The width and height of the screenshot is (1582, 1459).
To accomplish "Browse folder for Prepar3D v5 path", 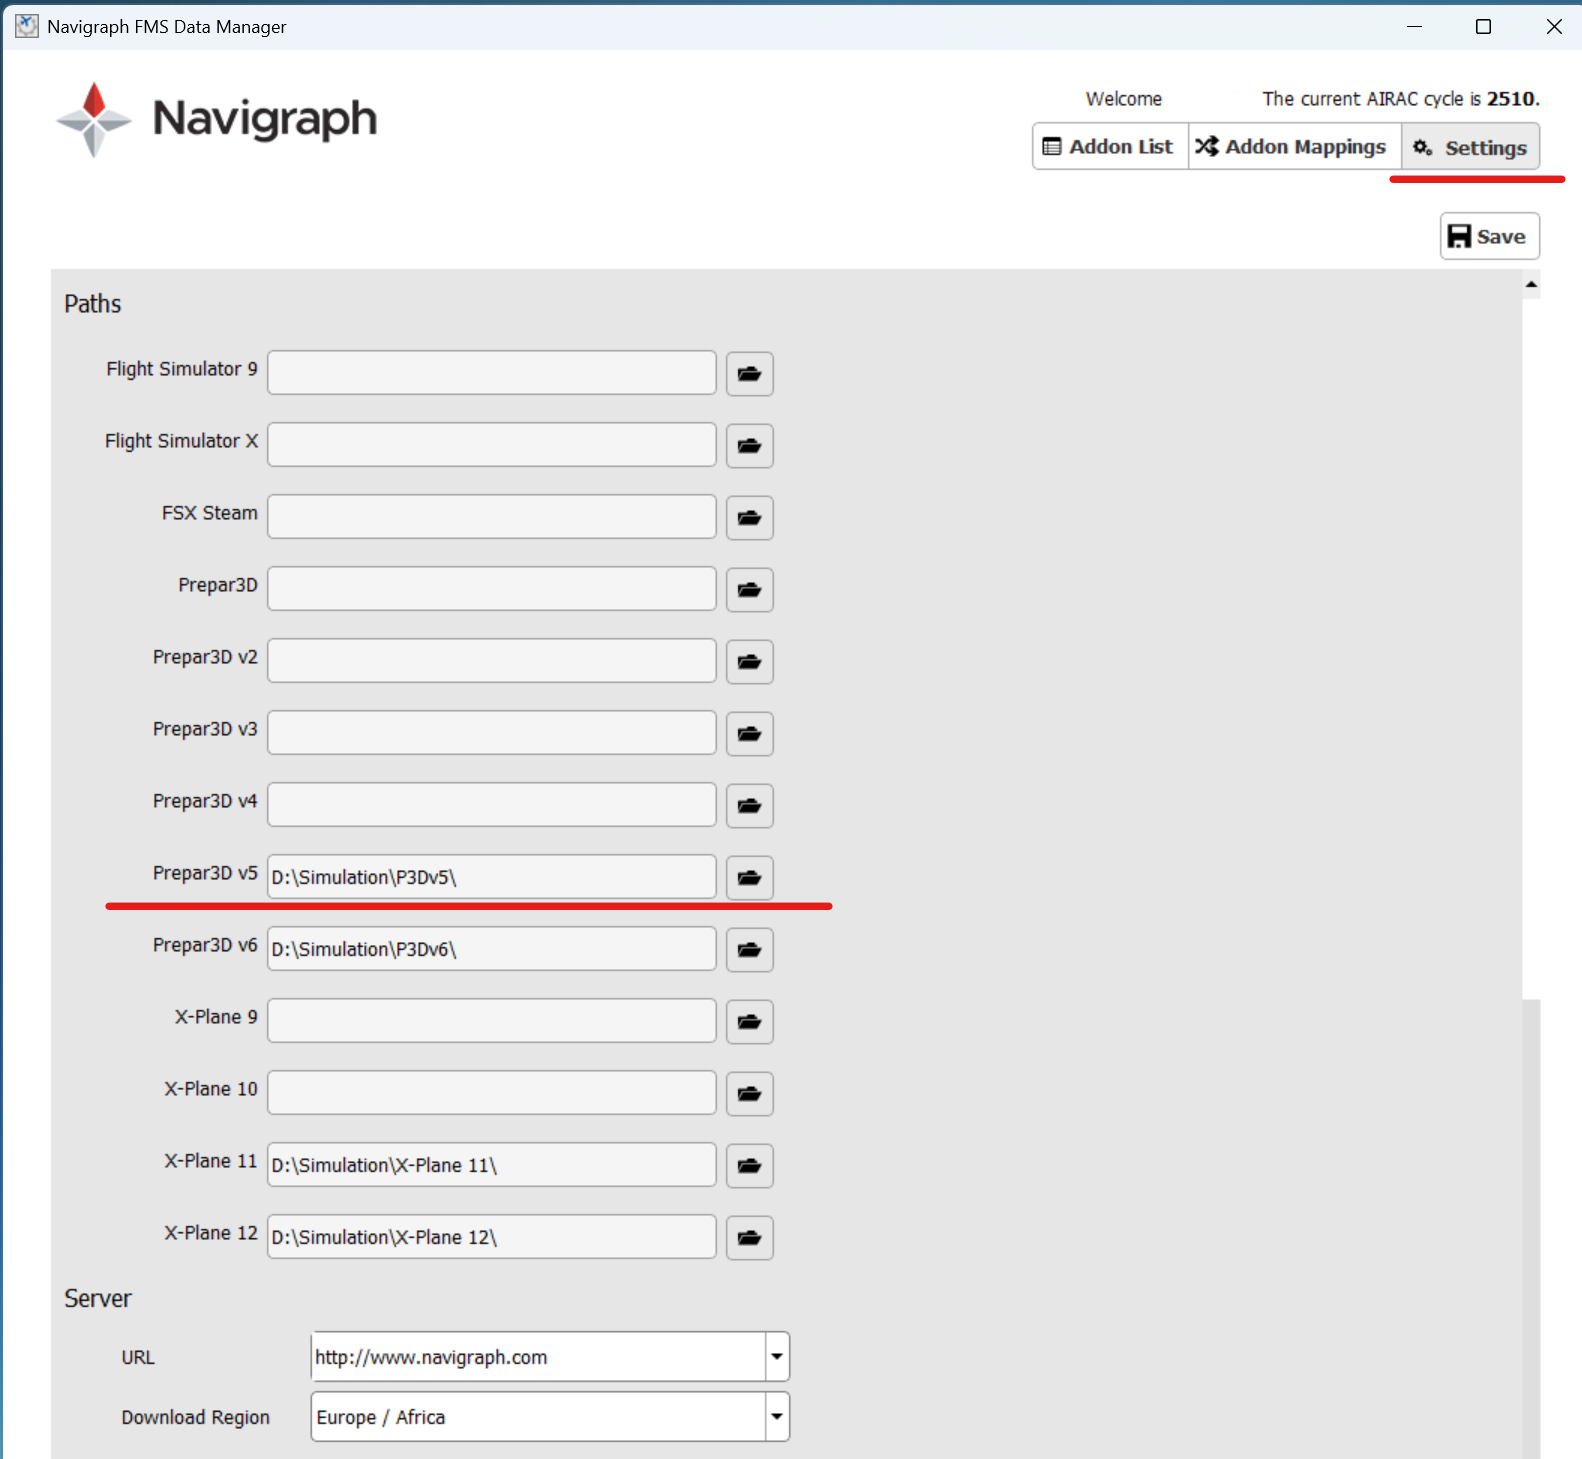I will tap(749, 878).
